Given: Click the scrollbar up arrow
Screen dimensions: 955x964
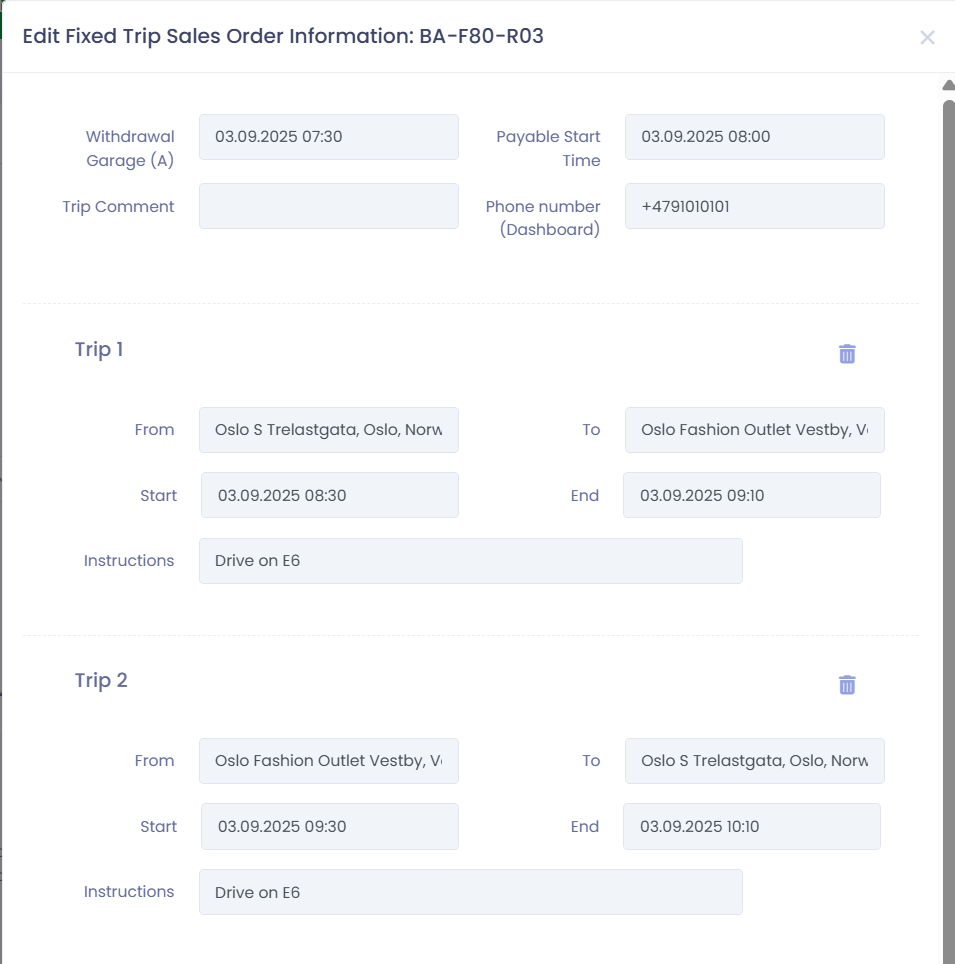Looking at the screenshot, I should click(x=948, y=86).
